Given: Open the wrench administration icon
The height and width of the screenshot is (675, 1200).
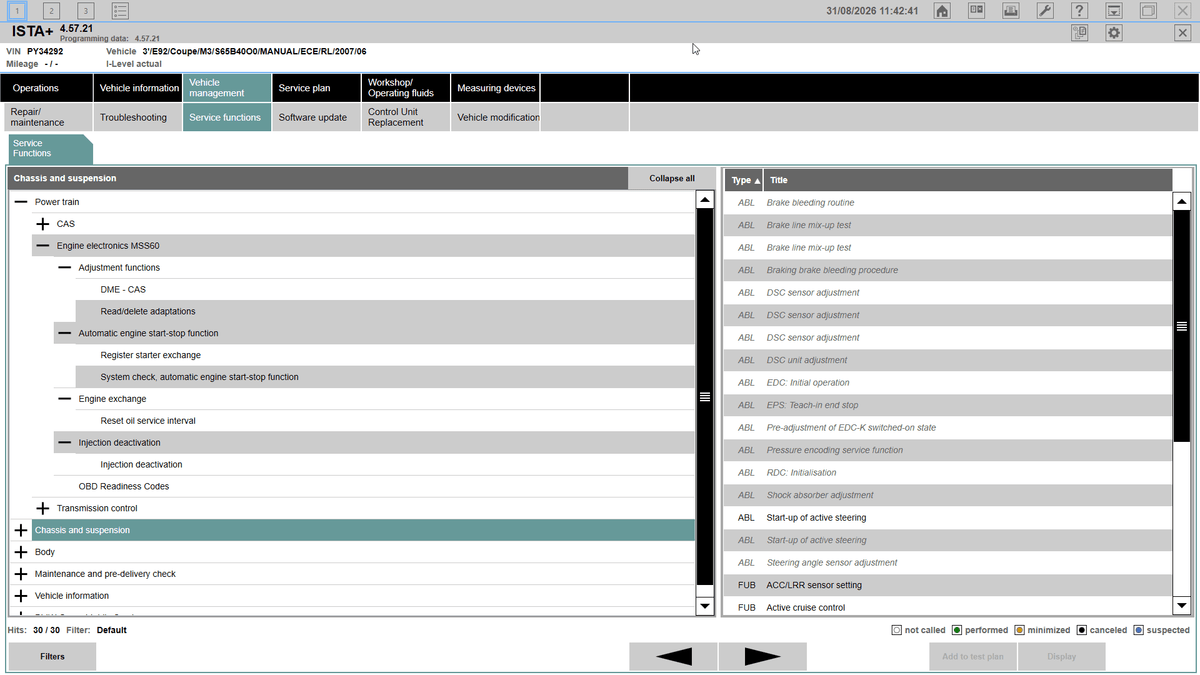Looking at the screenshot, I should coord(1045,10).
